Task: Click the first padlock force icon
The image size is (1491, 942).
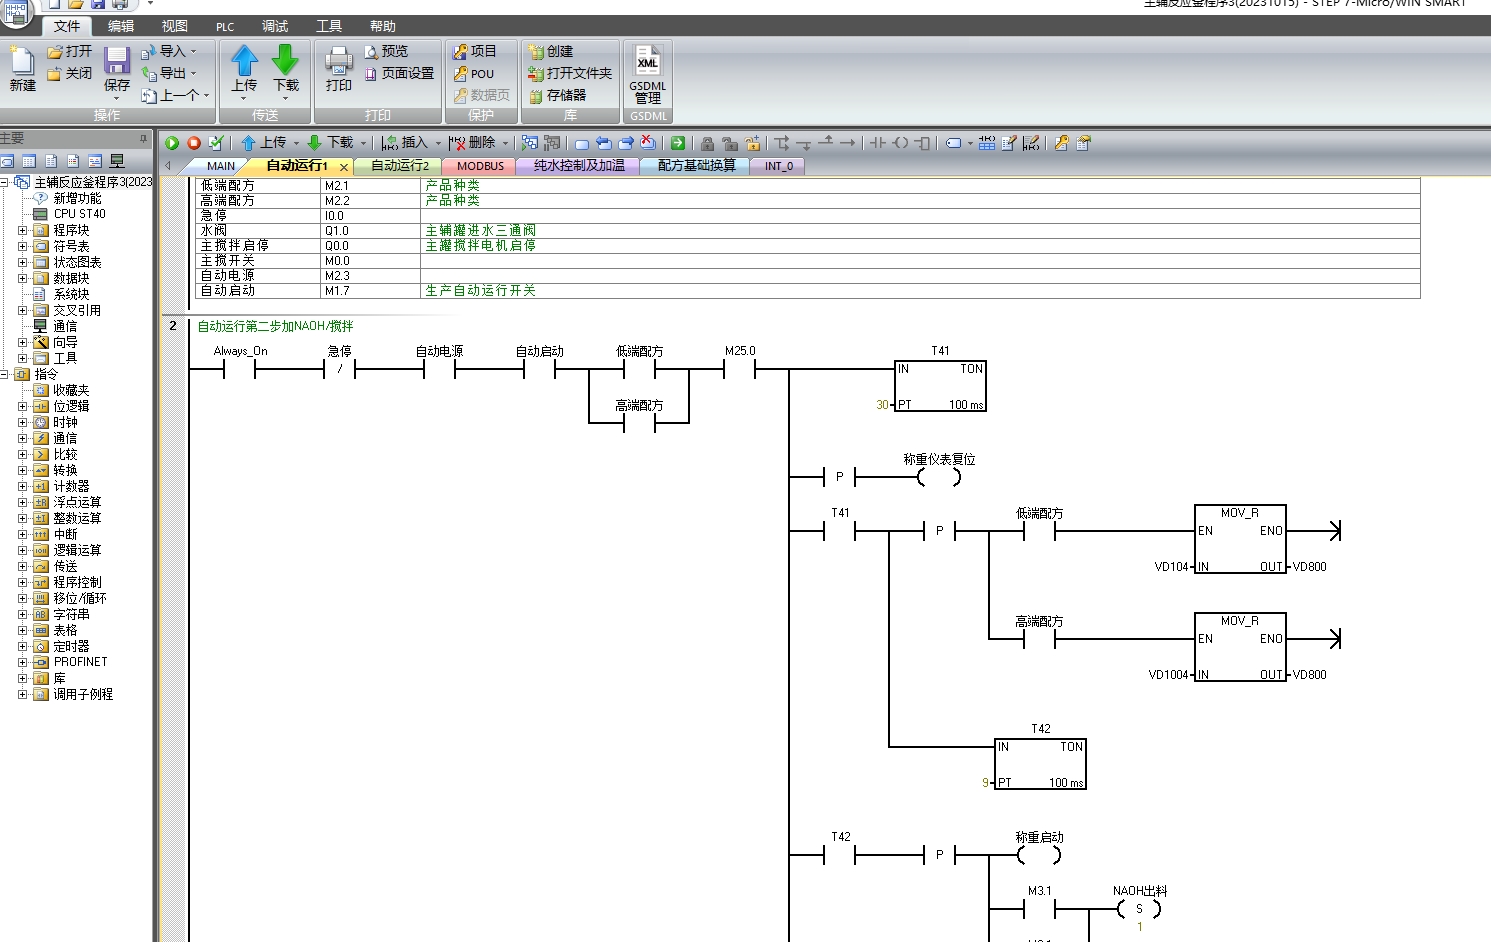Action: [x=708, y=143]
